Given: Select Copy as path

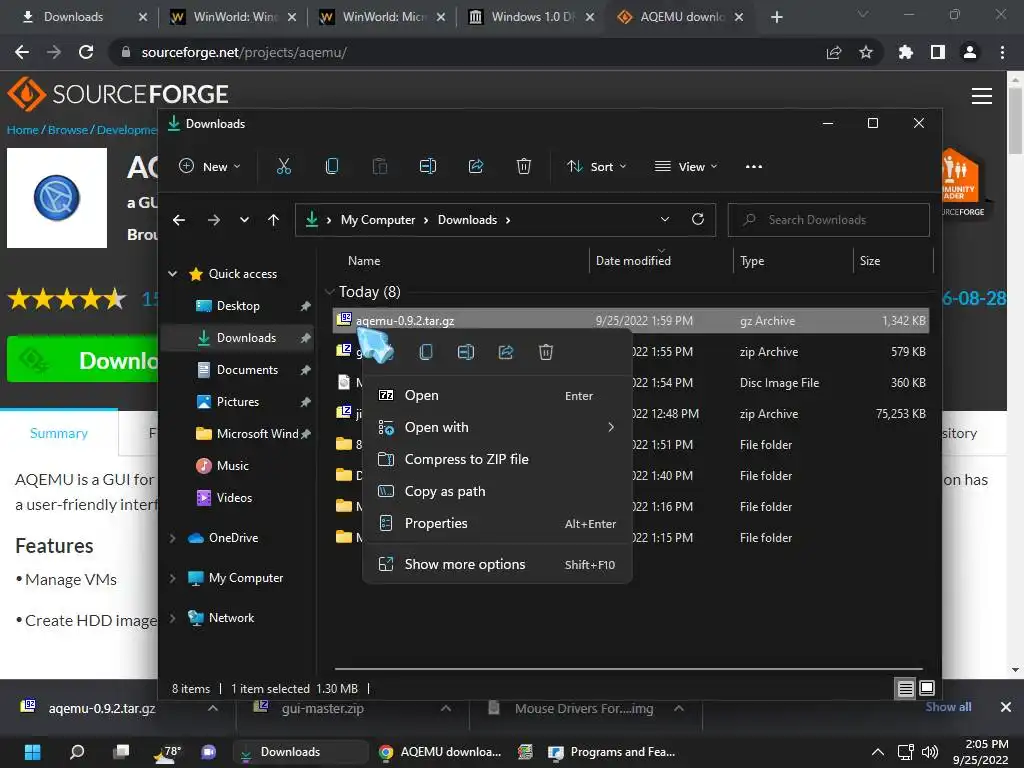Looking at the screenshot, I should pos(497,491).
